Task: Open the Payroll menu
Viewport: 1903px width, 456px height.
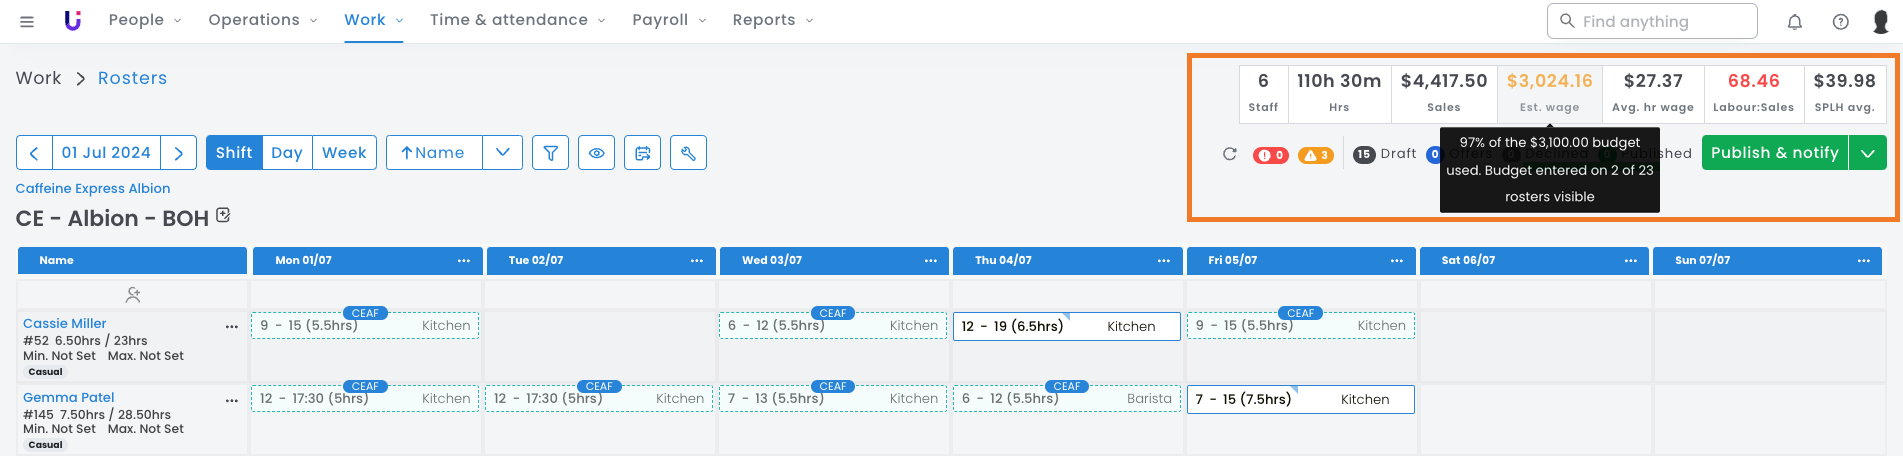Action: [x=669, y=20]
